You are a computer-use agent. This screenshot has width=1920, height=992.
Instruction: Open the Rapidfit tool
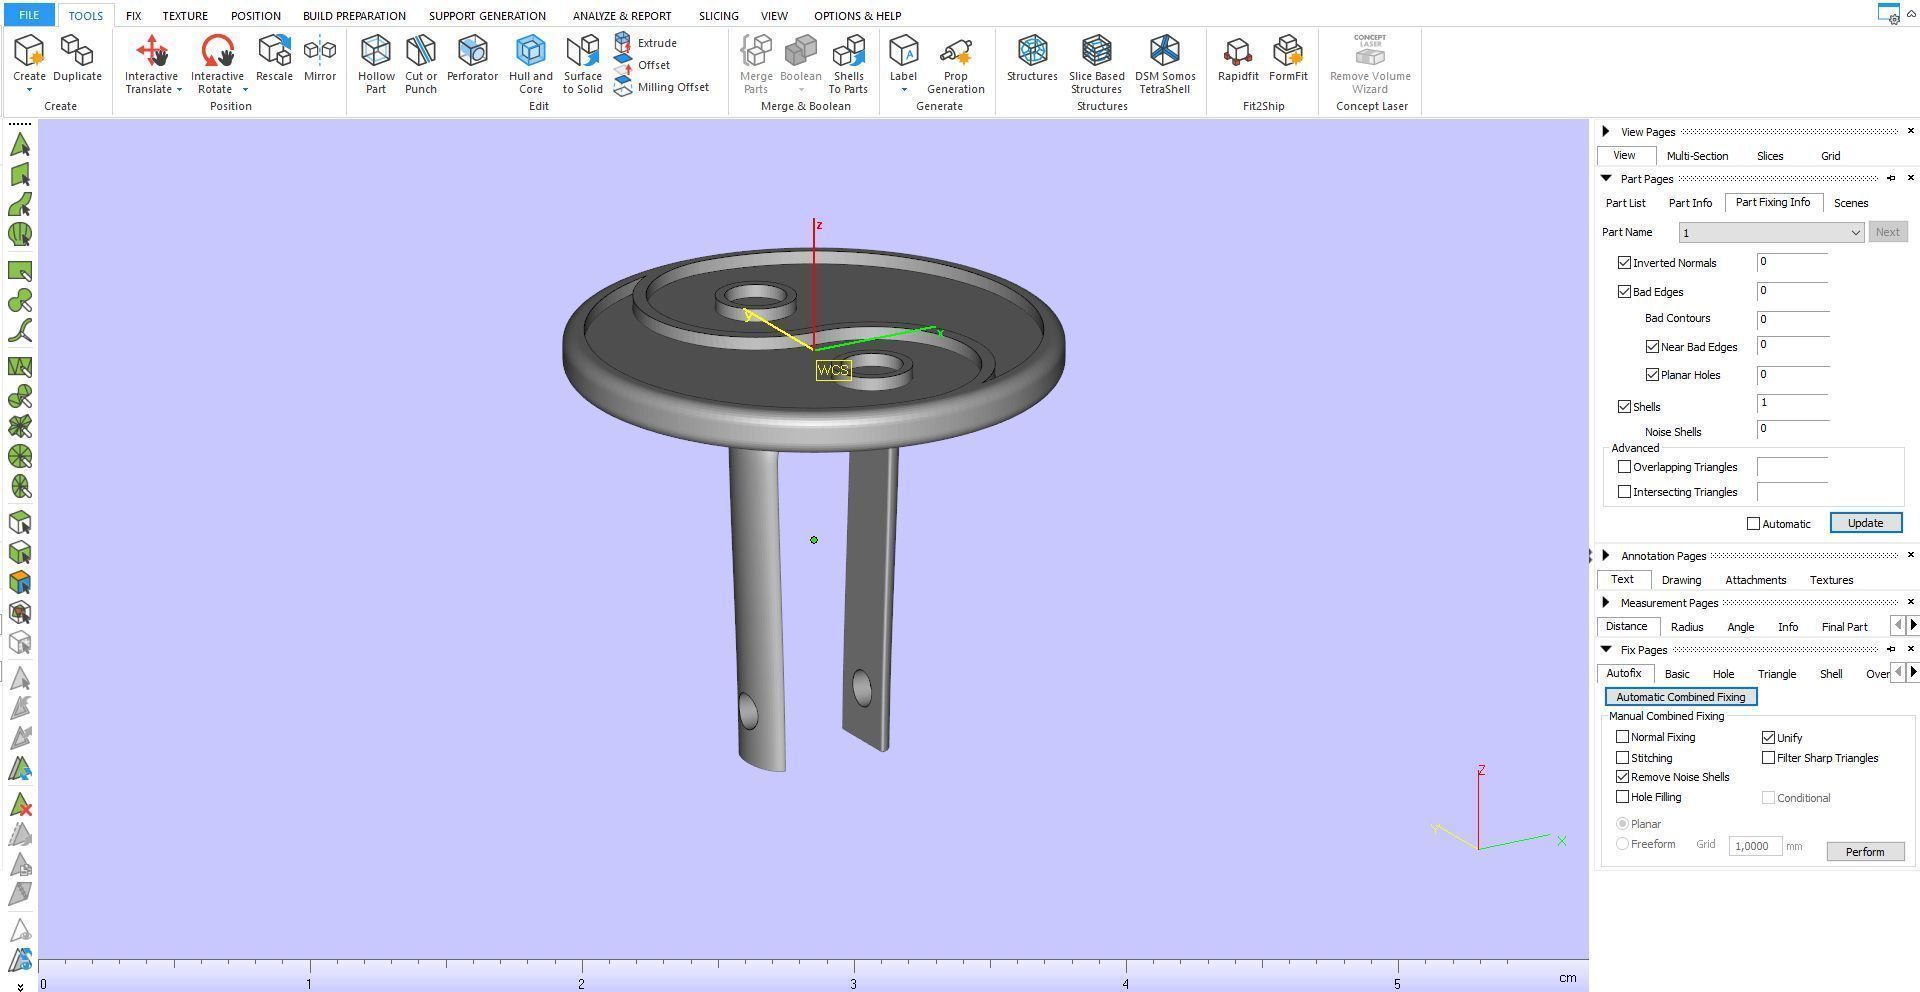1238,58
